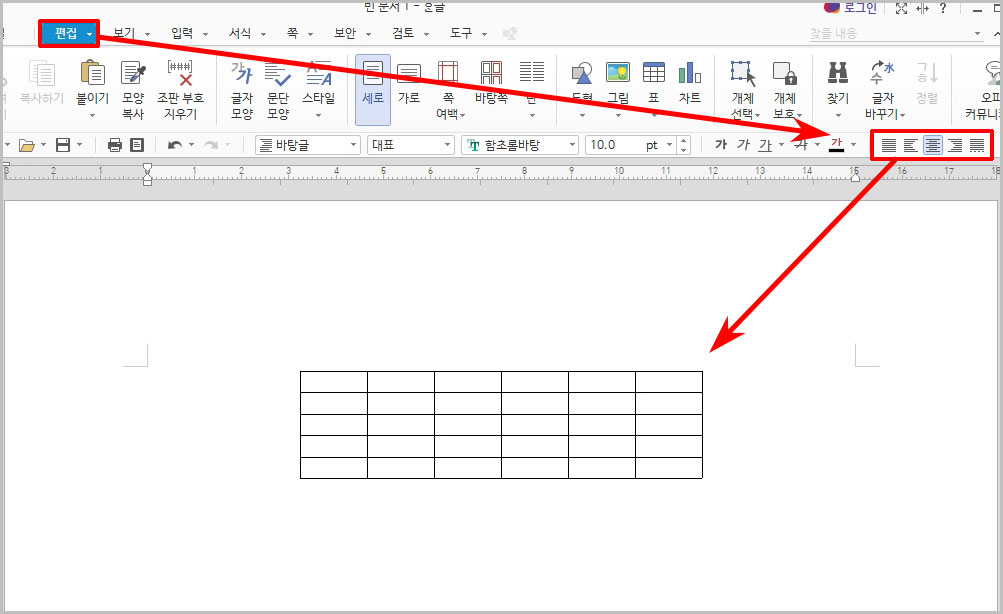The image size is (1003, 614).
Task: Click the 글자 바꾸기 character replace icon
Action: [883, 72]
